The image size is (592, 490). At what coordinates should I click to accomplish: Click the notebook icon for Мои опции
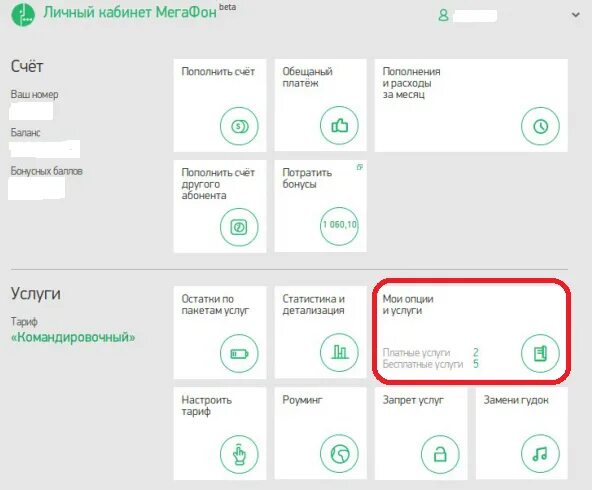(x=540, y=353)
